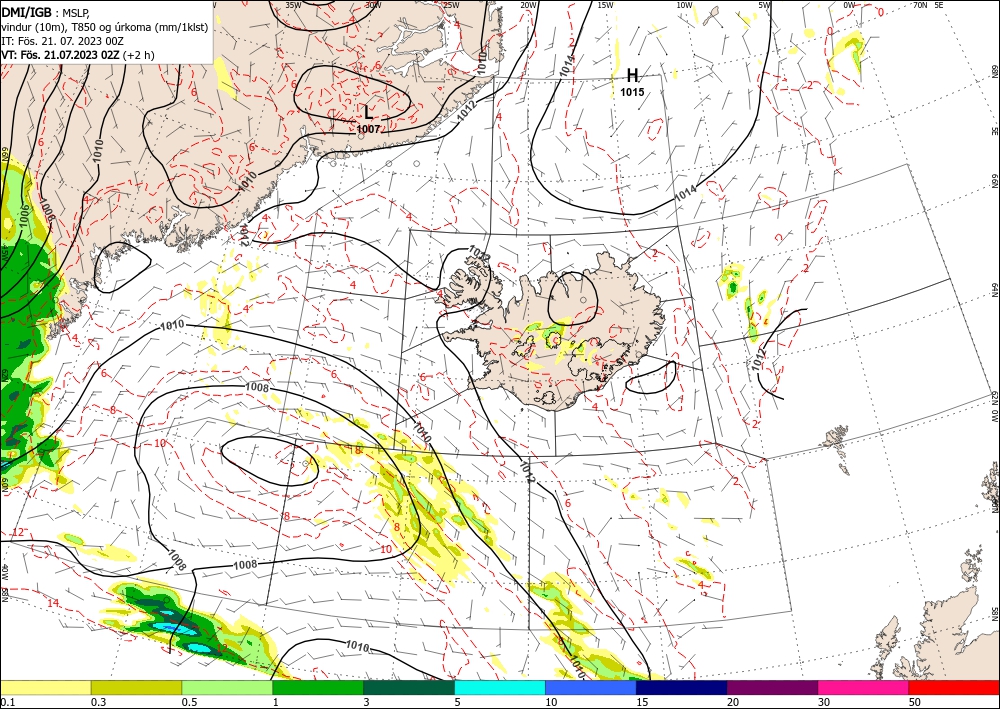Click the '15W' longitude label
Viewport: 1000px width, 709px height.
(x=606, y=5)
